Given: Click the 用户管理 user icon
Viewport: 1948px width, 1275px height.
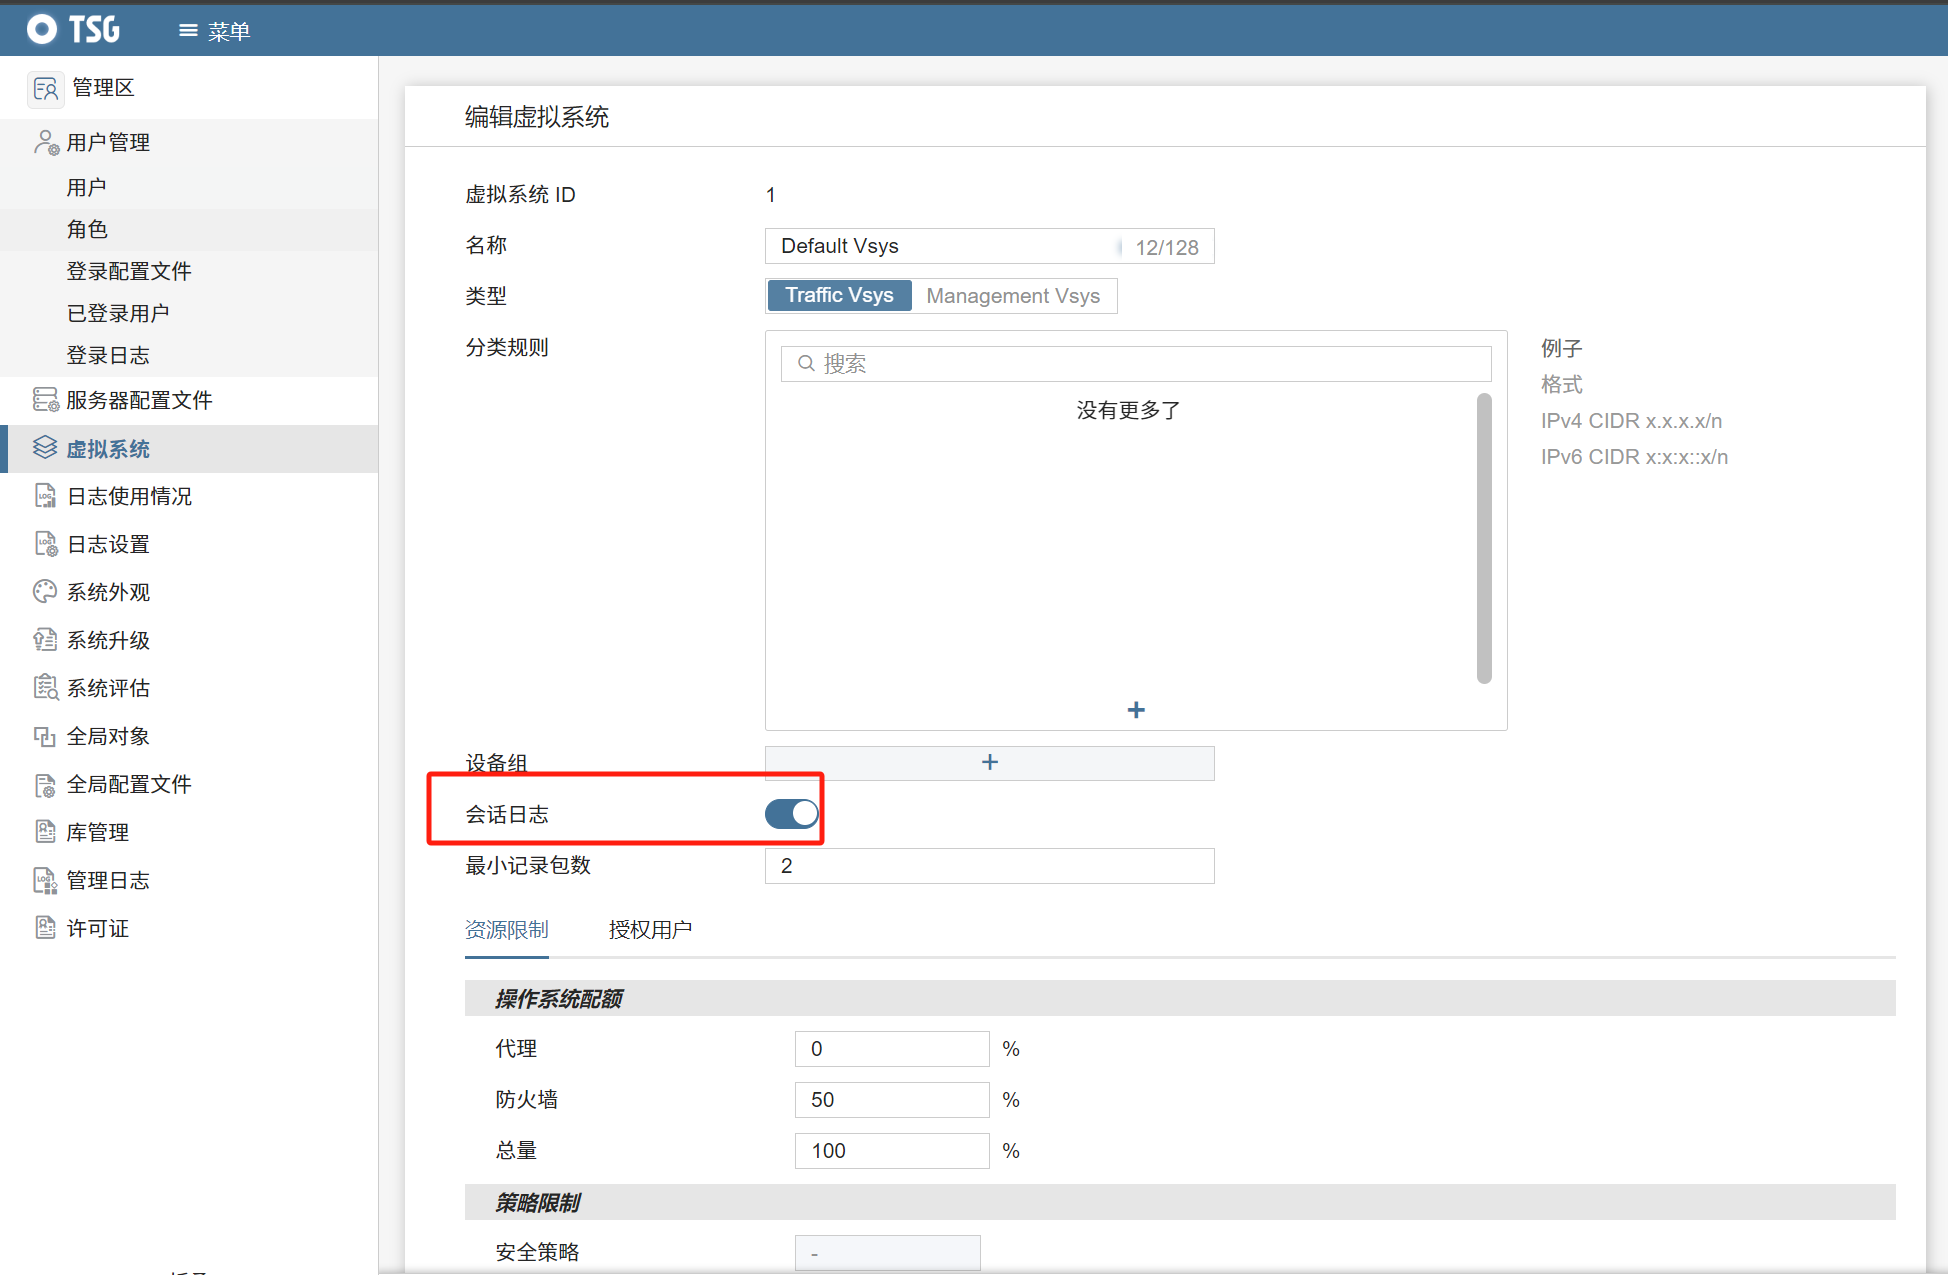Looking at the screenshot, I should [x=46, y=143].
